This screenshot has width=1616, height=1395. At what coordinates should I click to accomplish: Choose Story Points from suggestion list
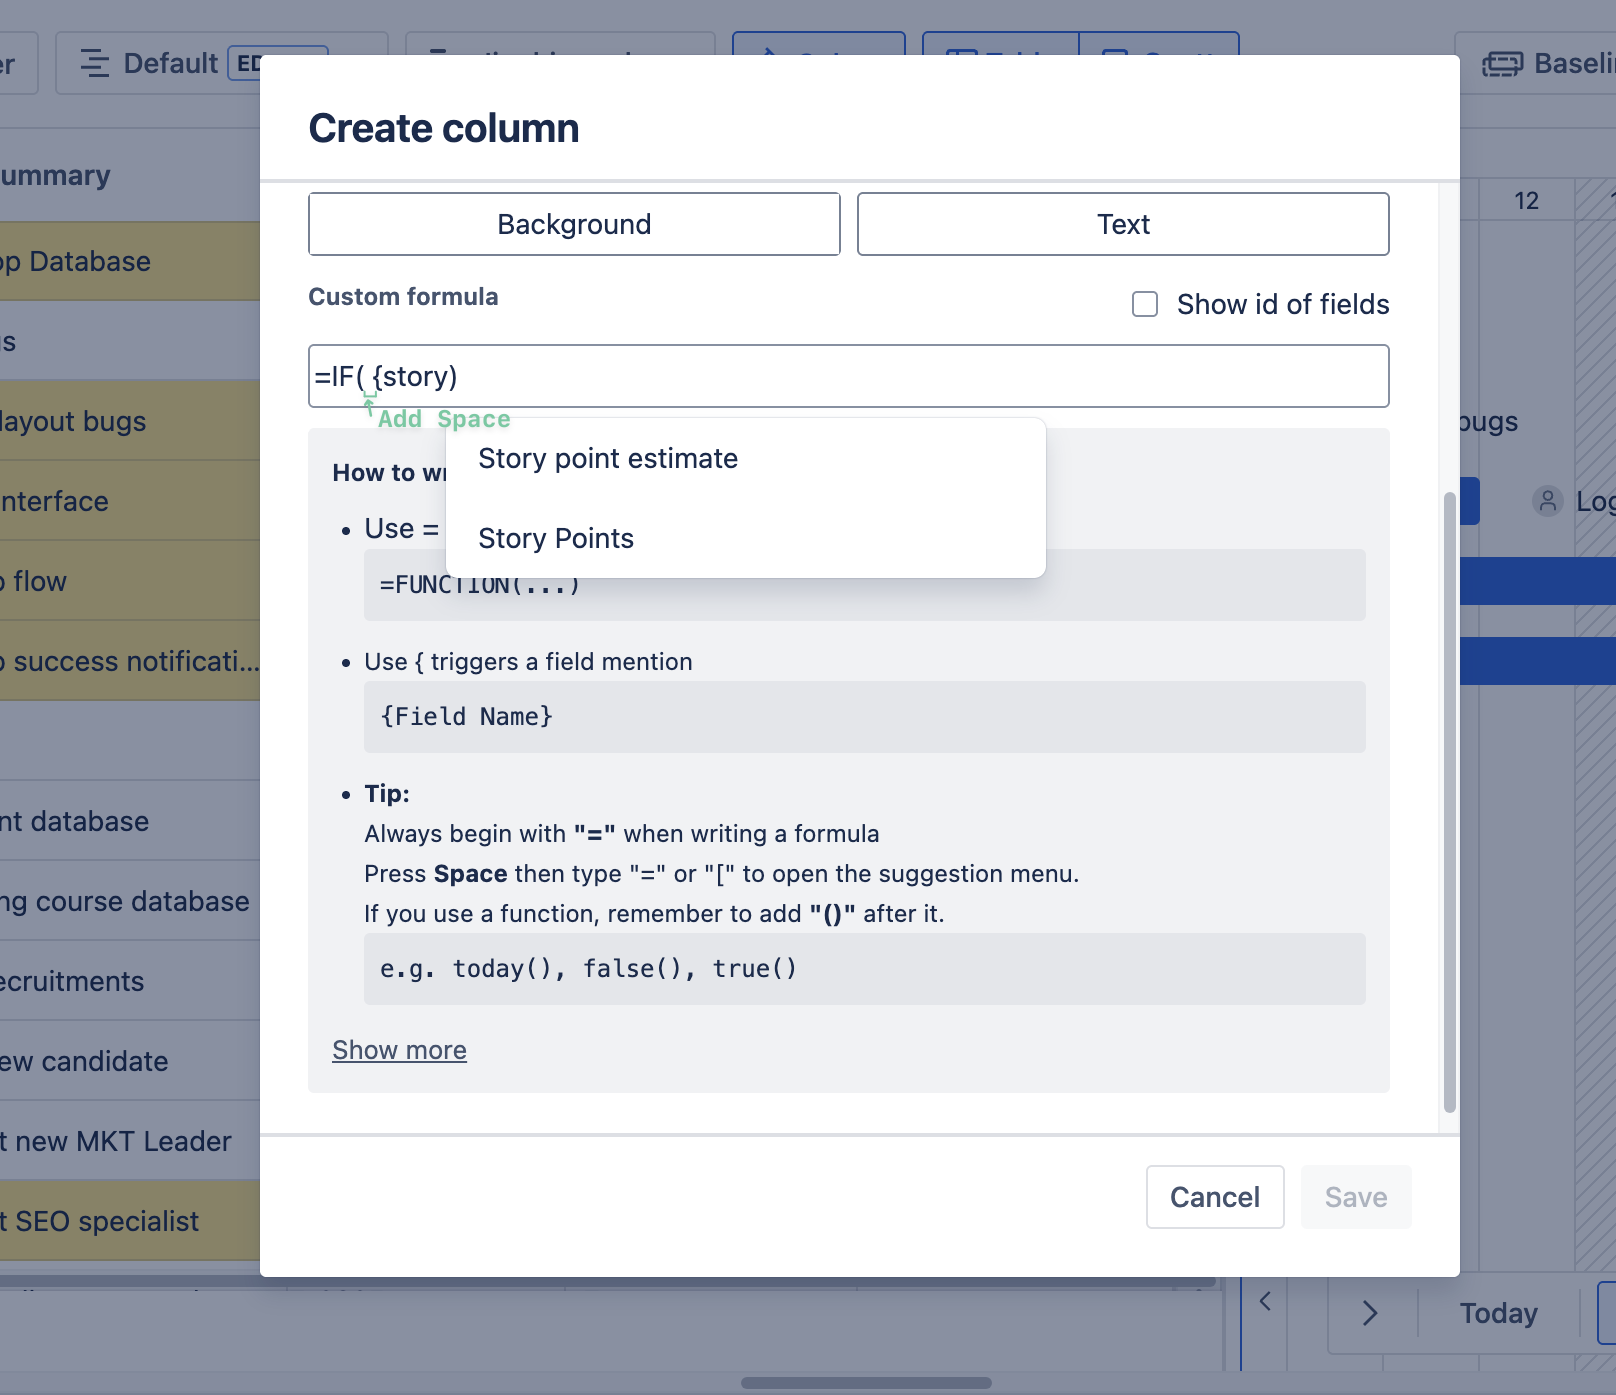(556, 538)
